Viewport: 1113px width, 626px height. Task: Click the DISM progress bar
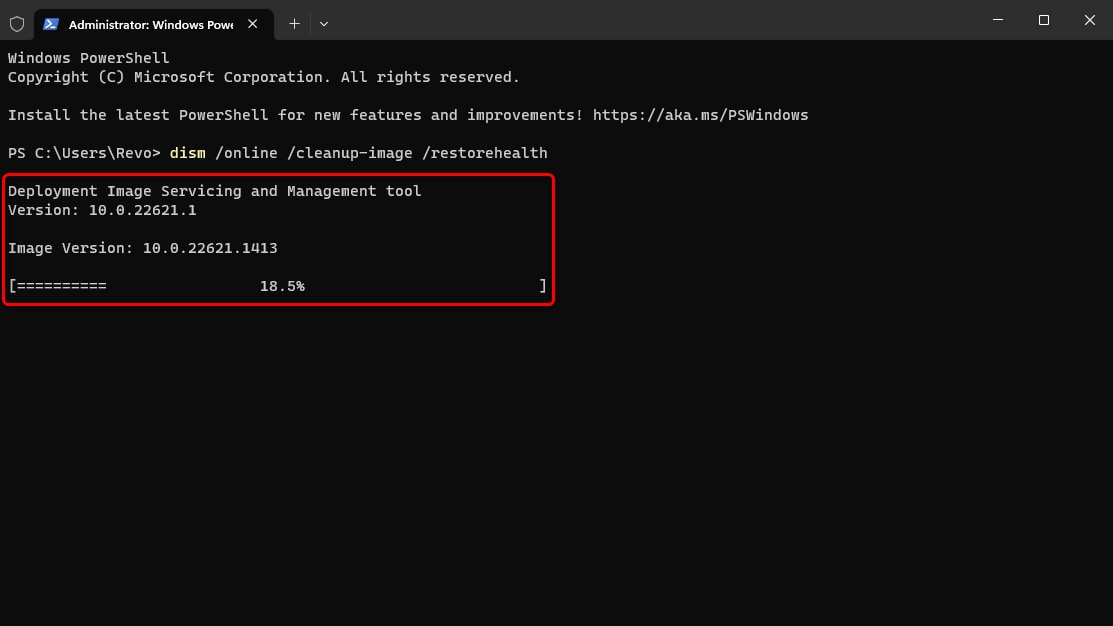pyautogui.click(x=60, y=286)
